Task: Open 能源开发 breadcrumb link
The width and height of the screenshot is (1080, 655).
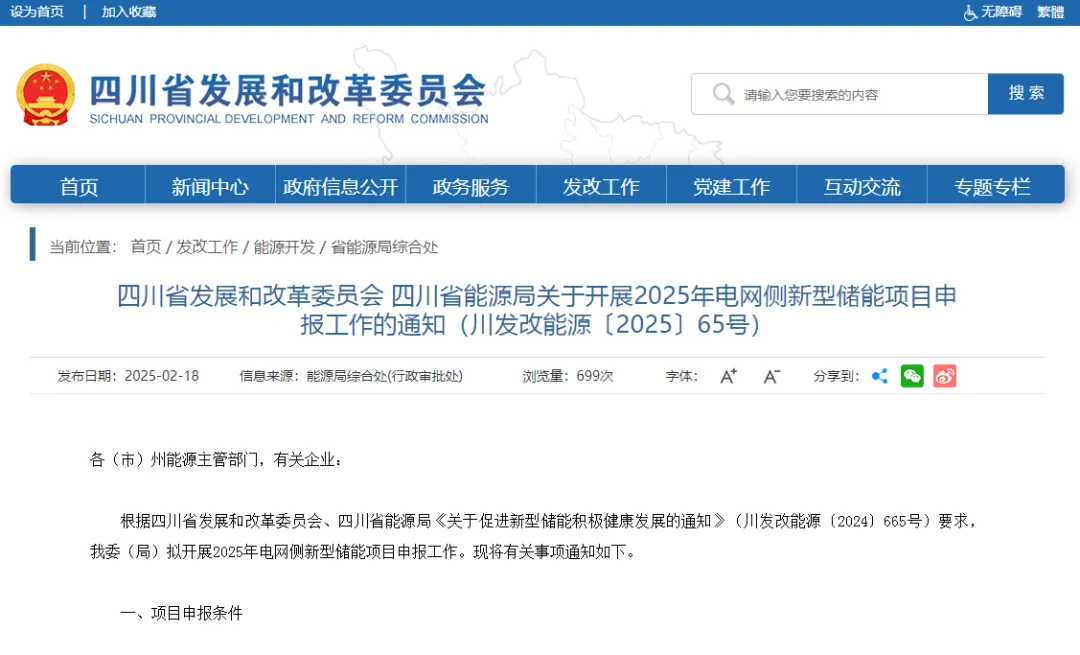Action: 284,246
